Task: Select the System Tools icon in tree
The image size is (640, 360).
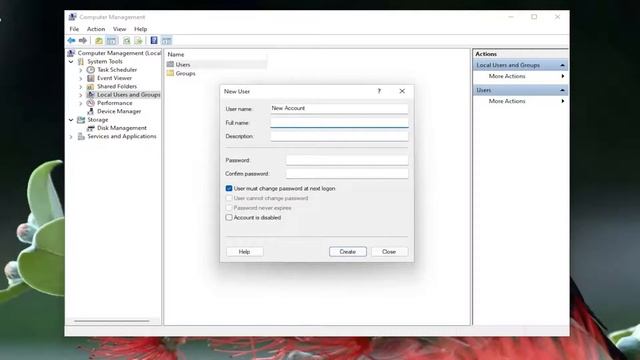Action: [81, 61]
